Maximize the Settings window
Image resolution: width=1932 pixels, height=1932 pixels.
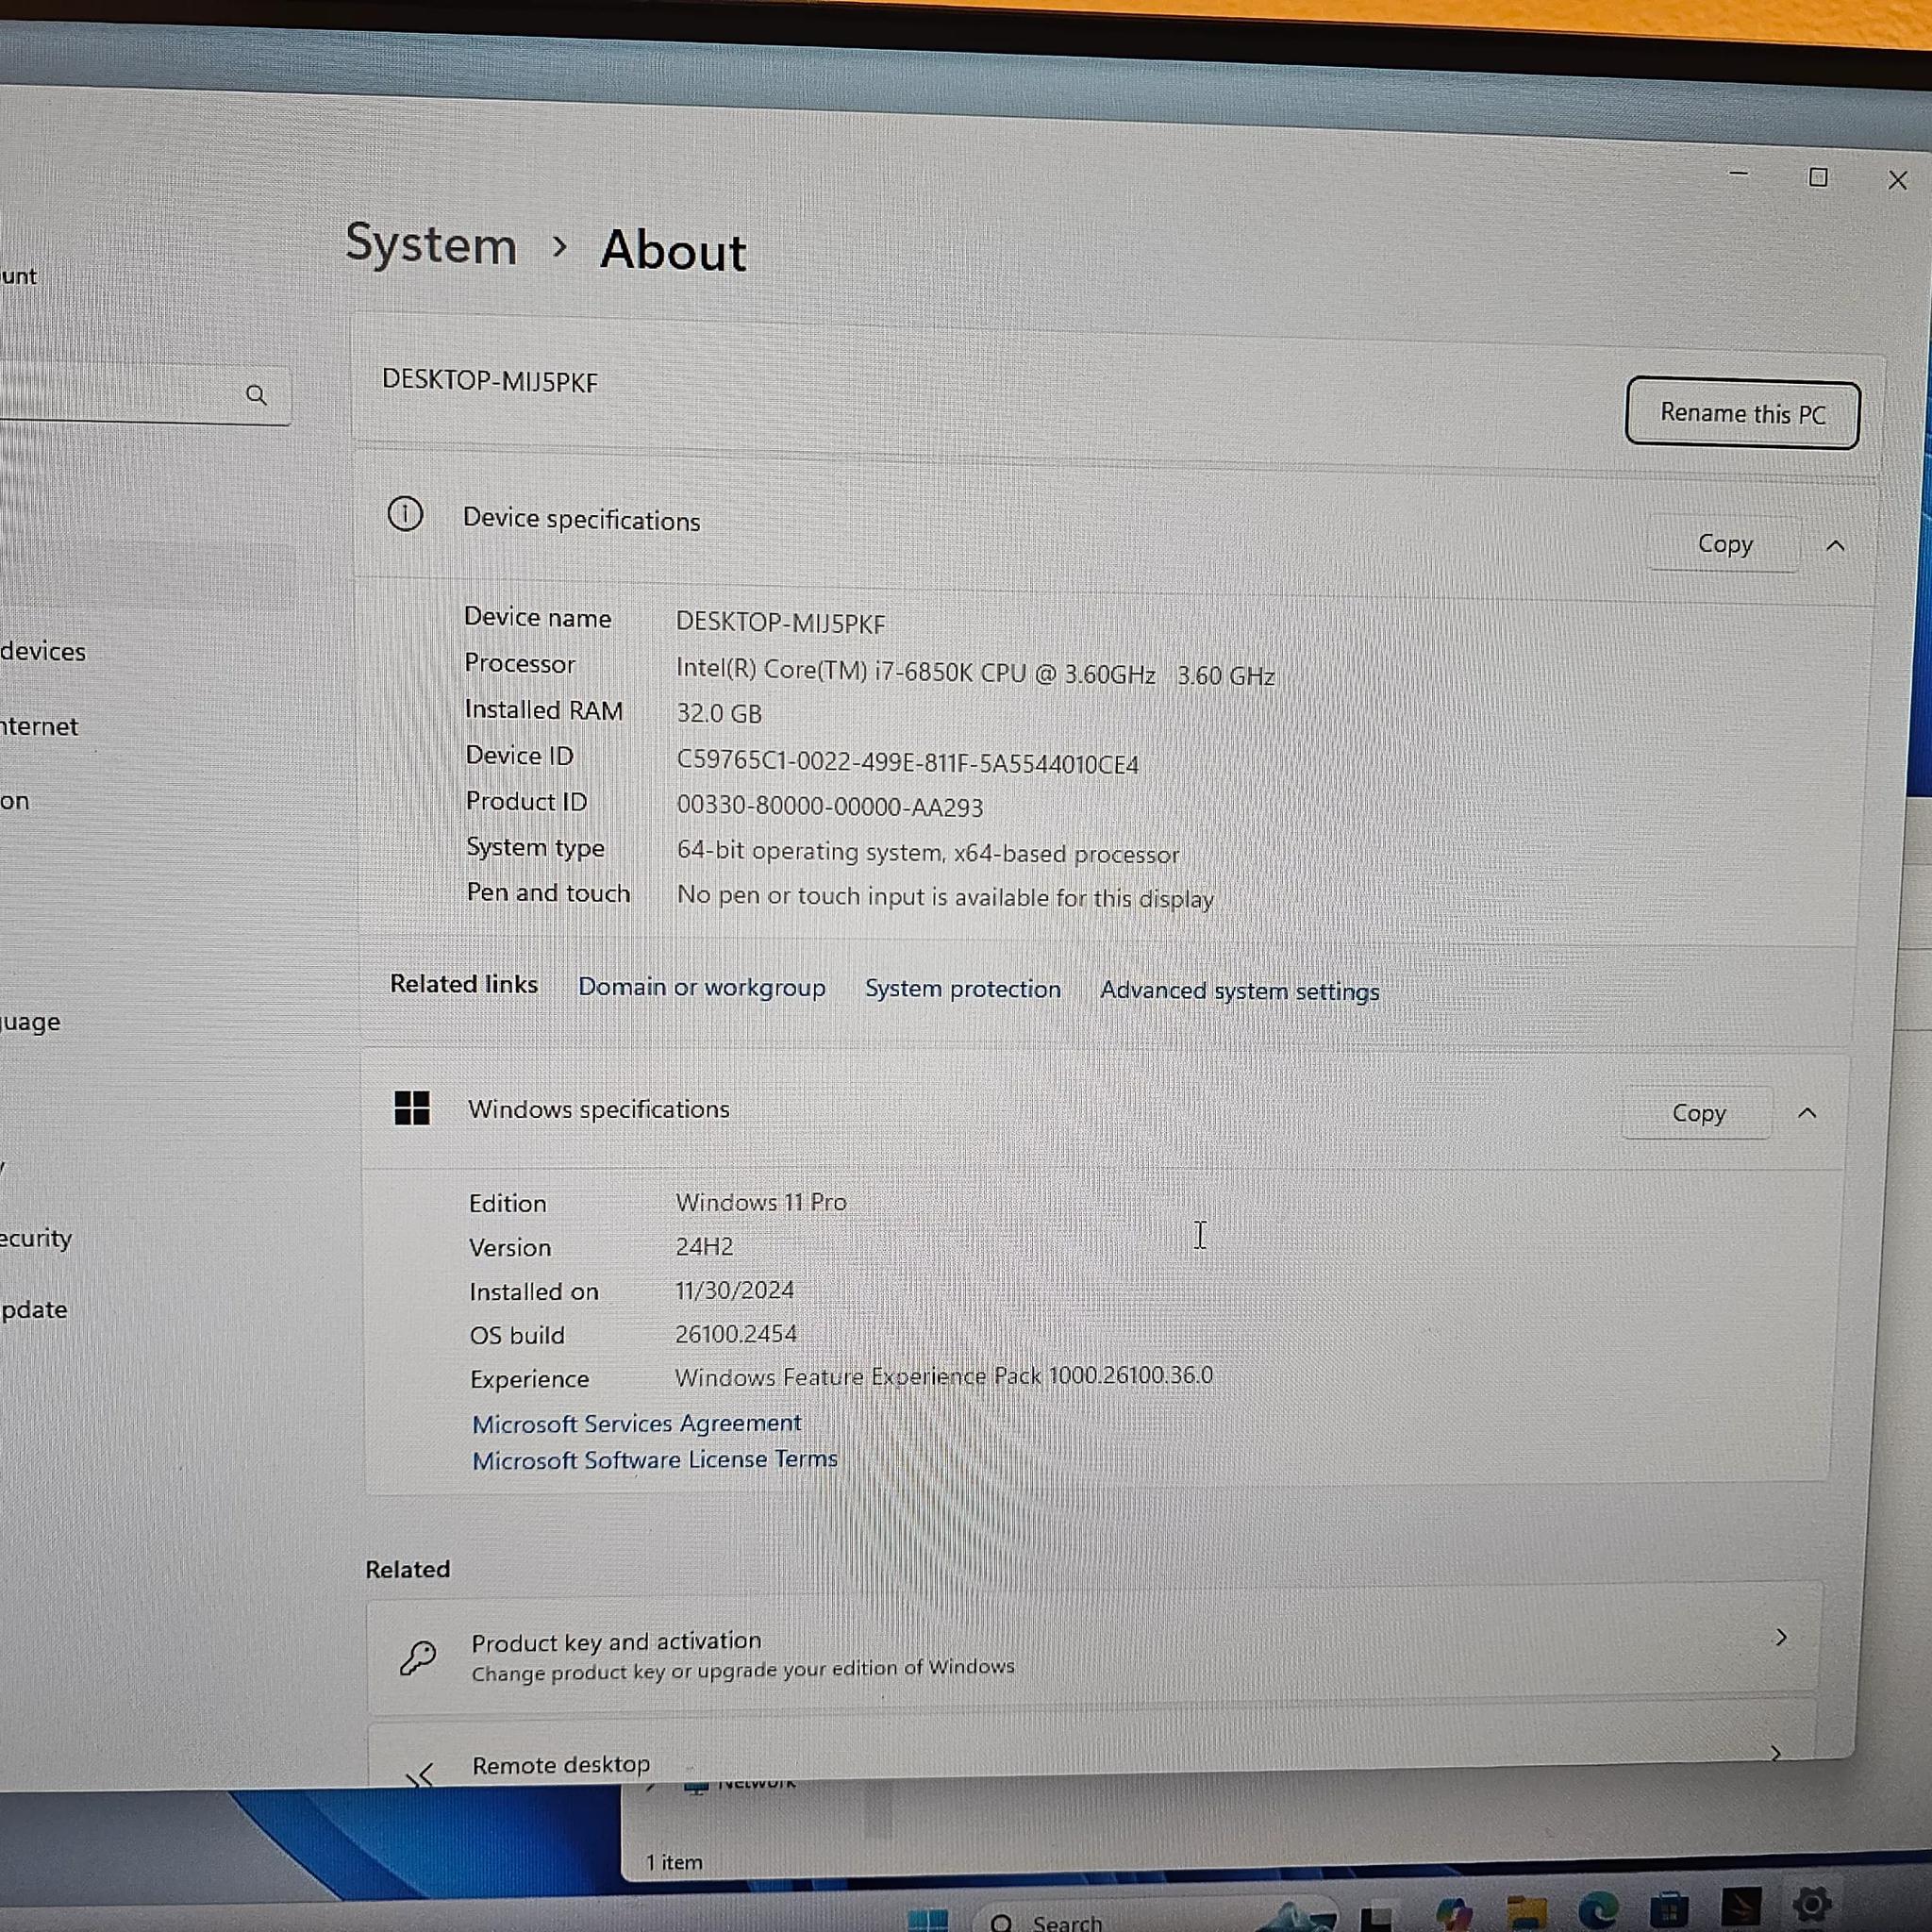pyautogui.click(x=1818, y=177)
